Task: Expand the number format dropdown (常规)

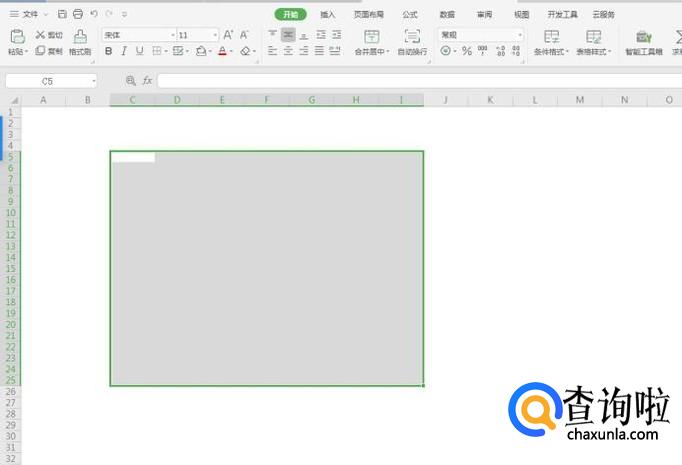Action: (480, 35)
